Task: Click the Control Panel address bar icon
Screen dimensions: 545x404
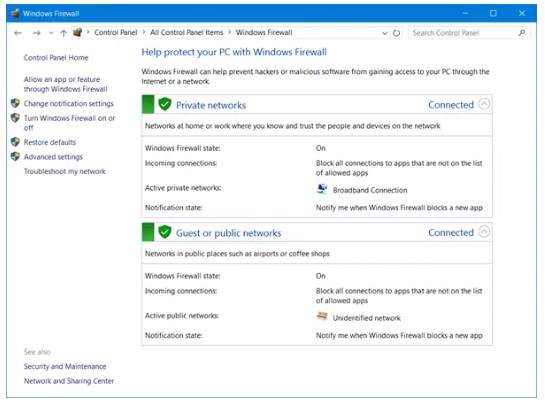Action: (x=77, y=32)
